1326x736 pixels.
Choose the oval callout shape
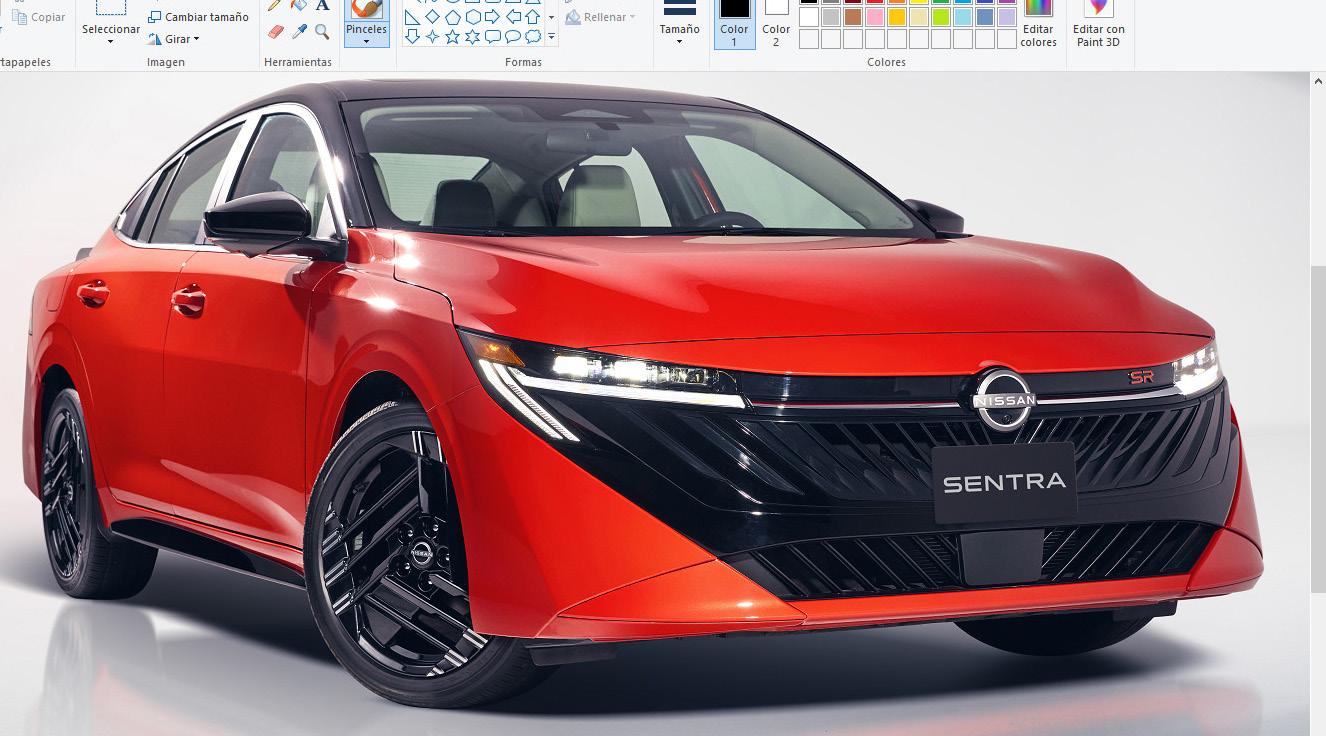512,37
